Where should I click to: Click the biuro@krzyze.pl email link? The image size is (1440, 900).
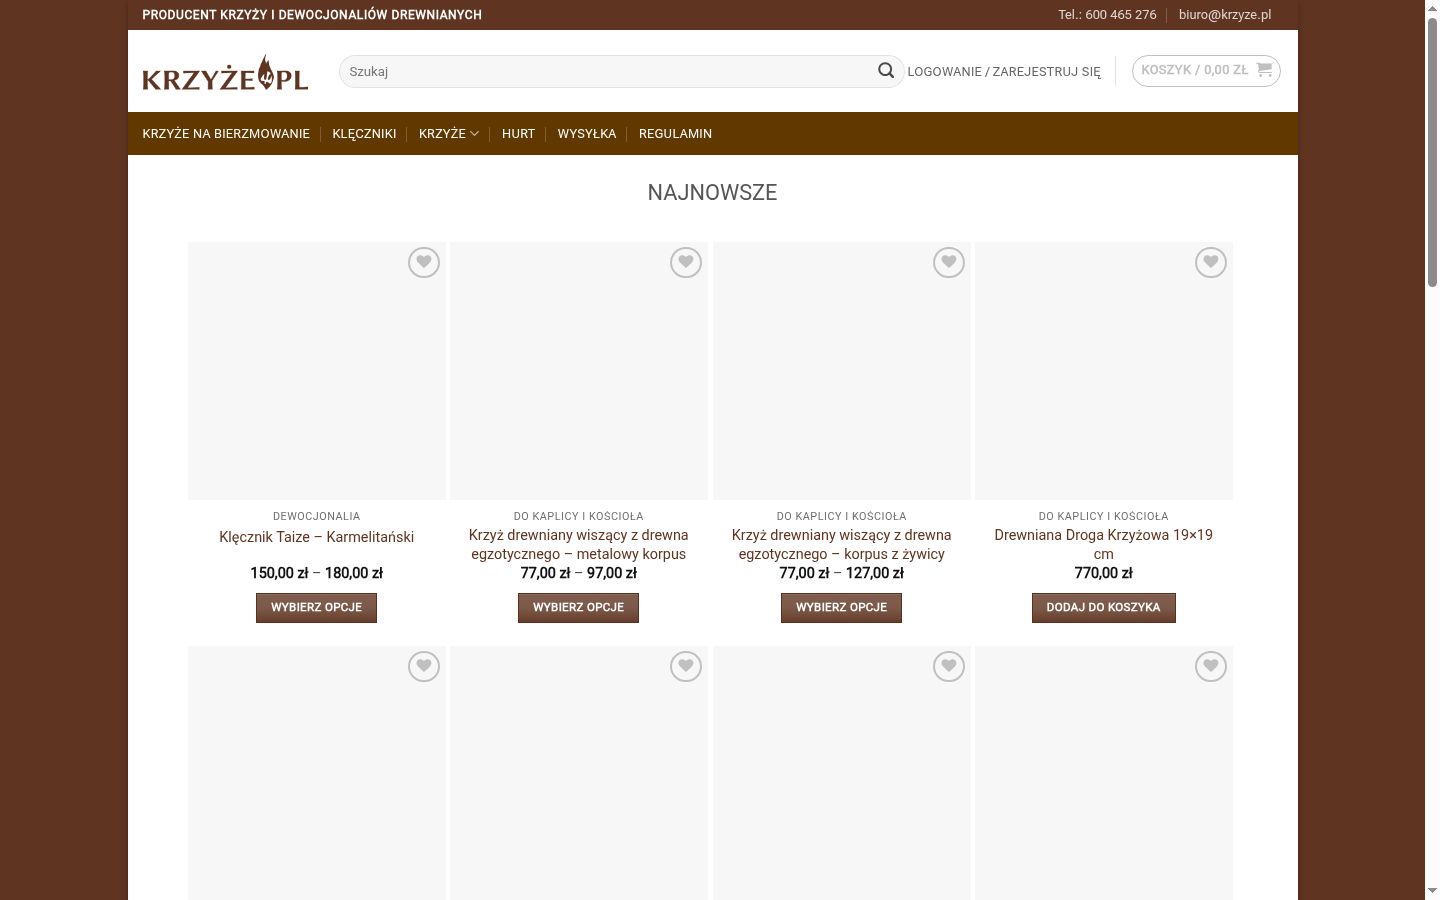(x=1225, y=15)
